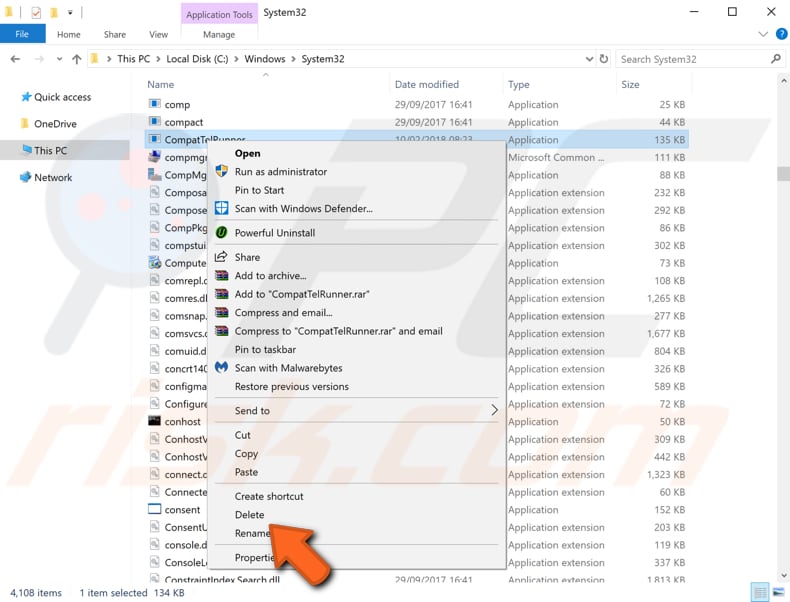Image resolution: width=790 pixels, height=602 pixels.
Task: Click Windows in the address breadcrumb
Action: [265, 59]
